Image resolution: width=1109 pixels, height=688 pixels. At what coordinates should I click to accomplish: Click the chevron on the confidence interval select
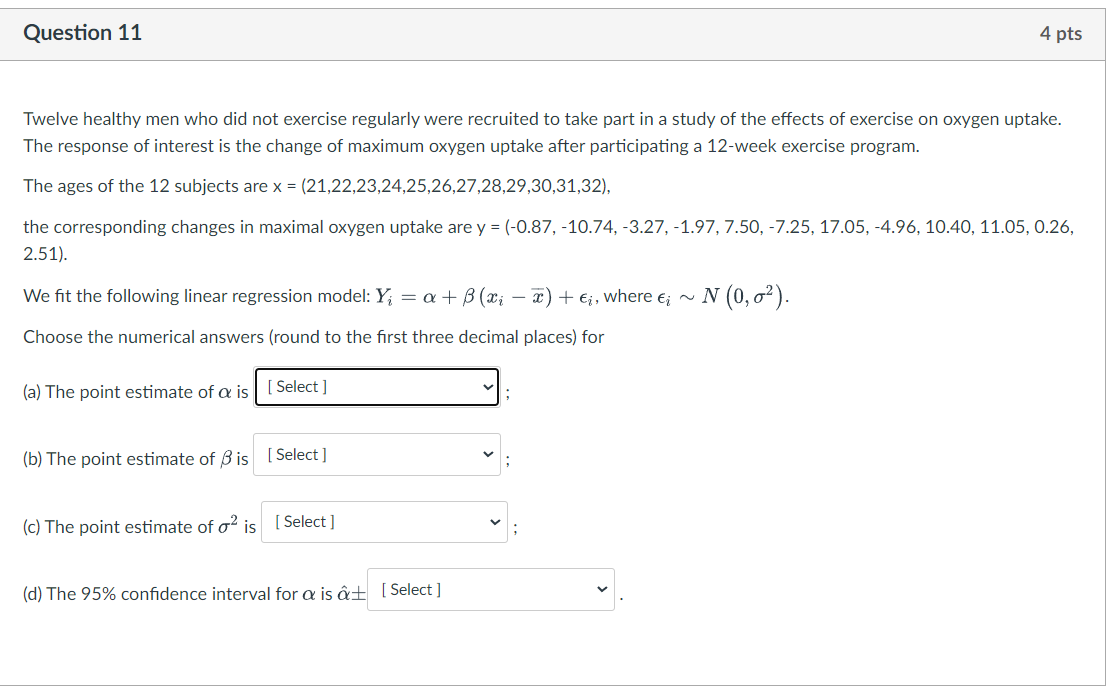tap(601, 589)
